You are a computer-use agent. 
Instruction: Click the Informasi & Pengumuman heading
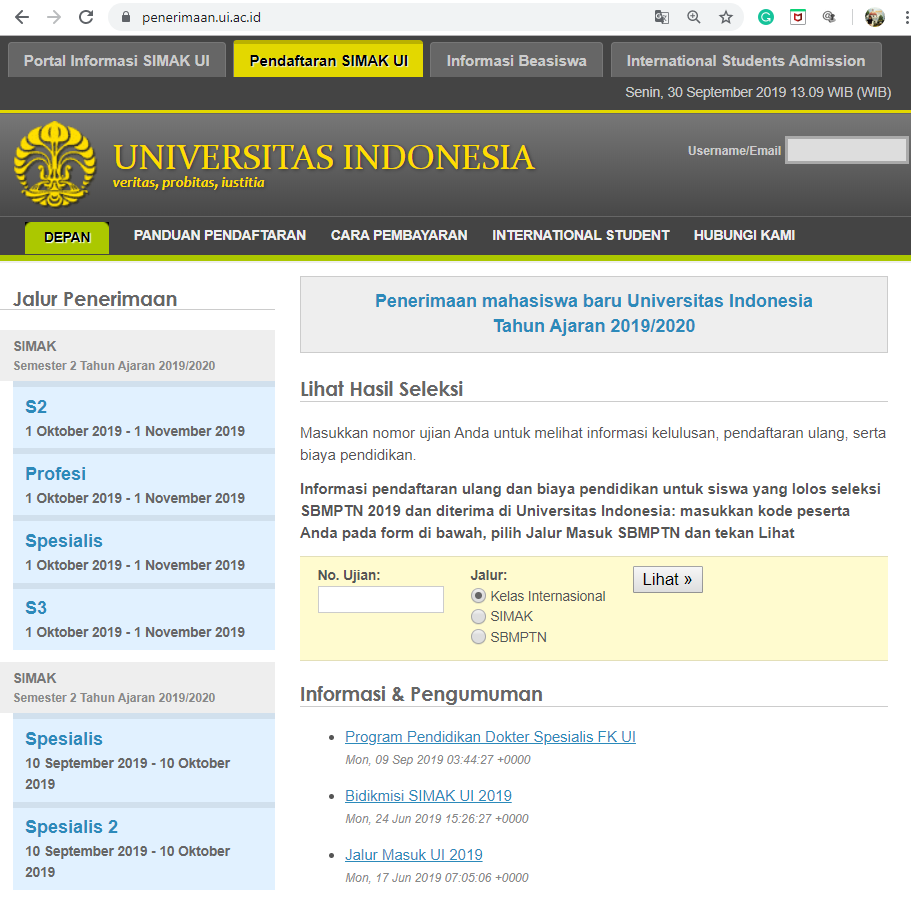421,694
